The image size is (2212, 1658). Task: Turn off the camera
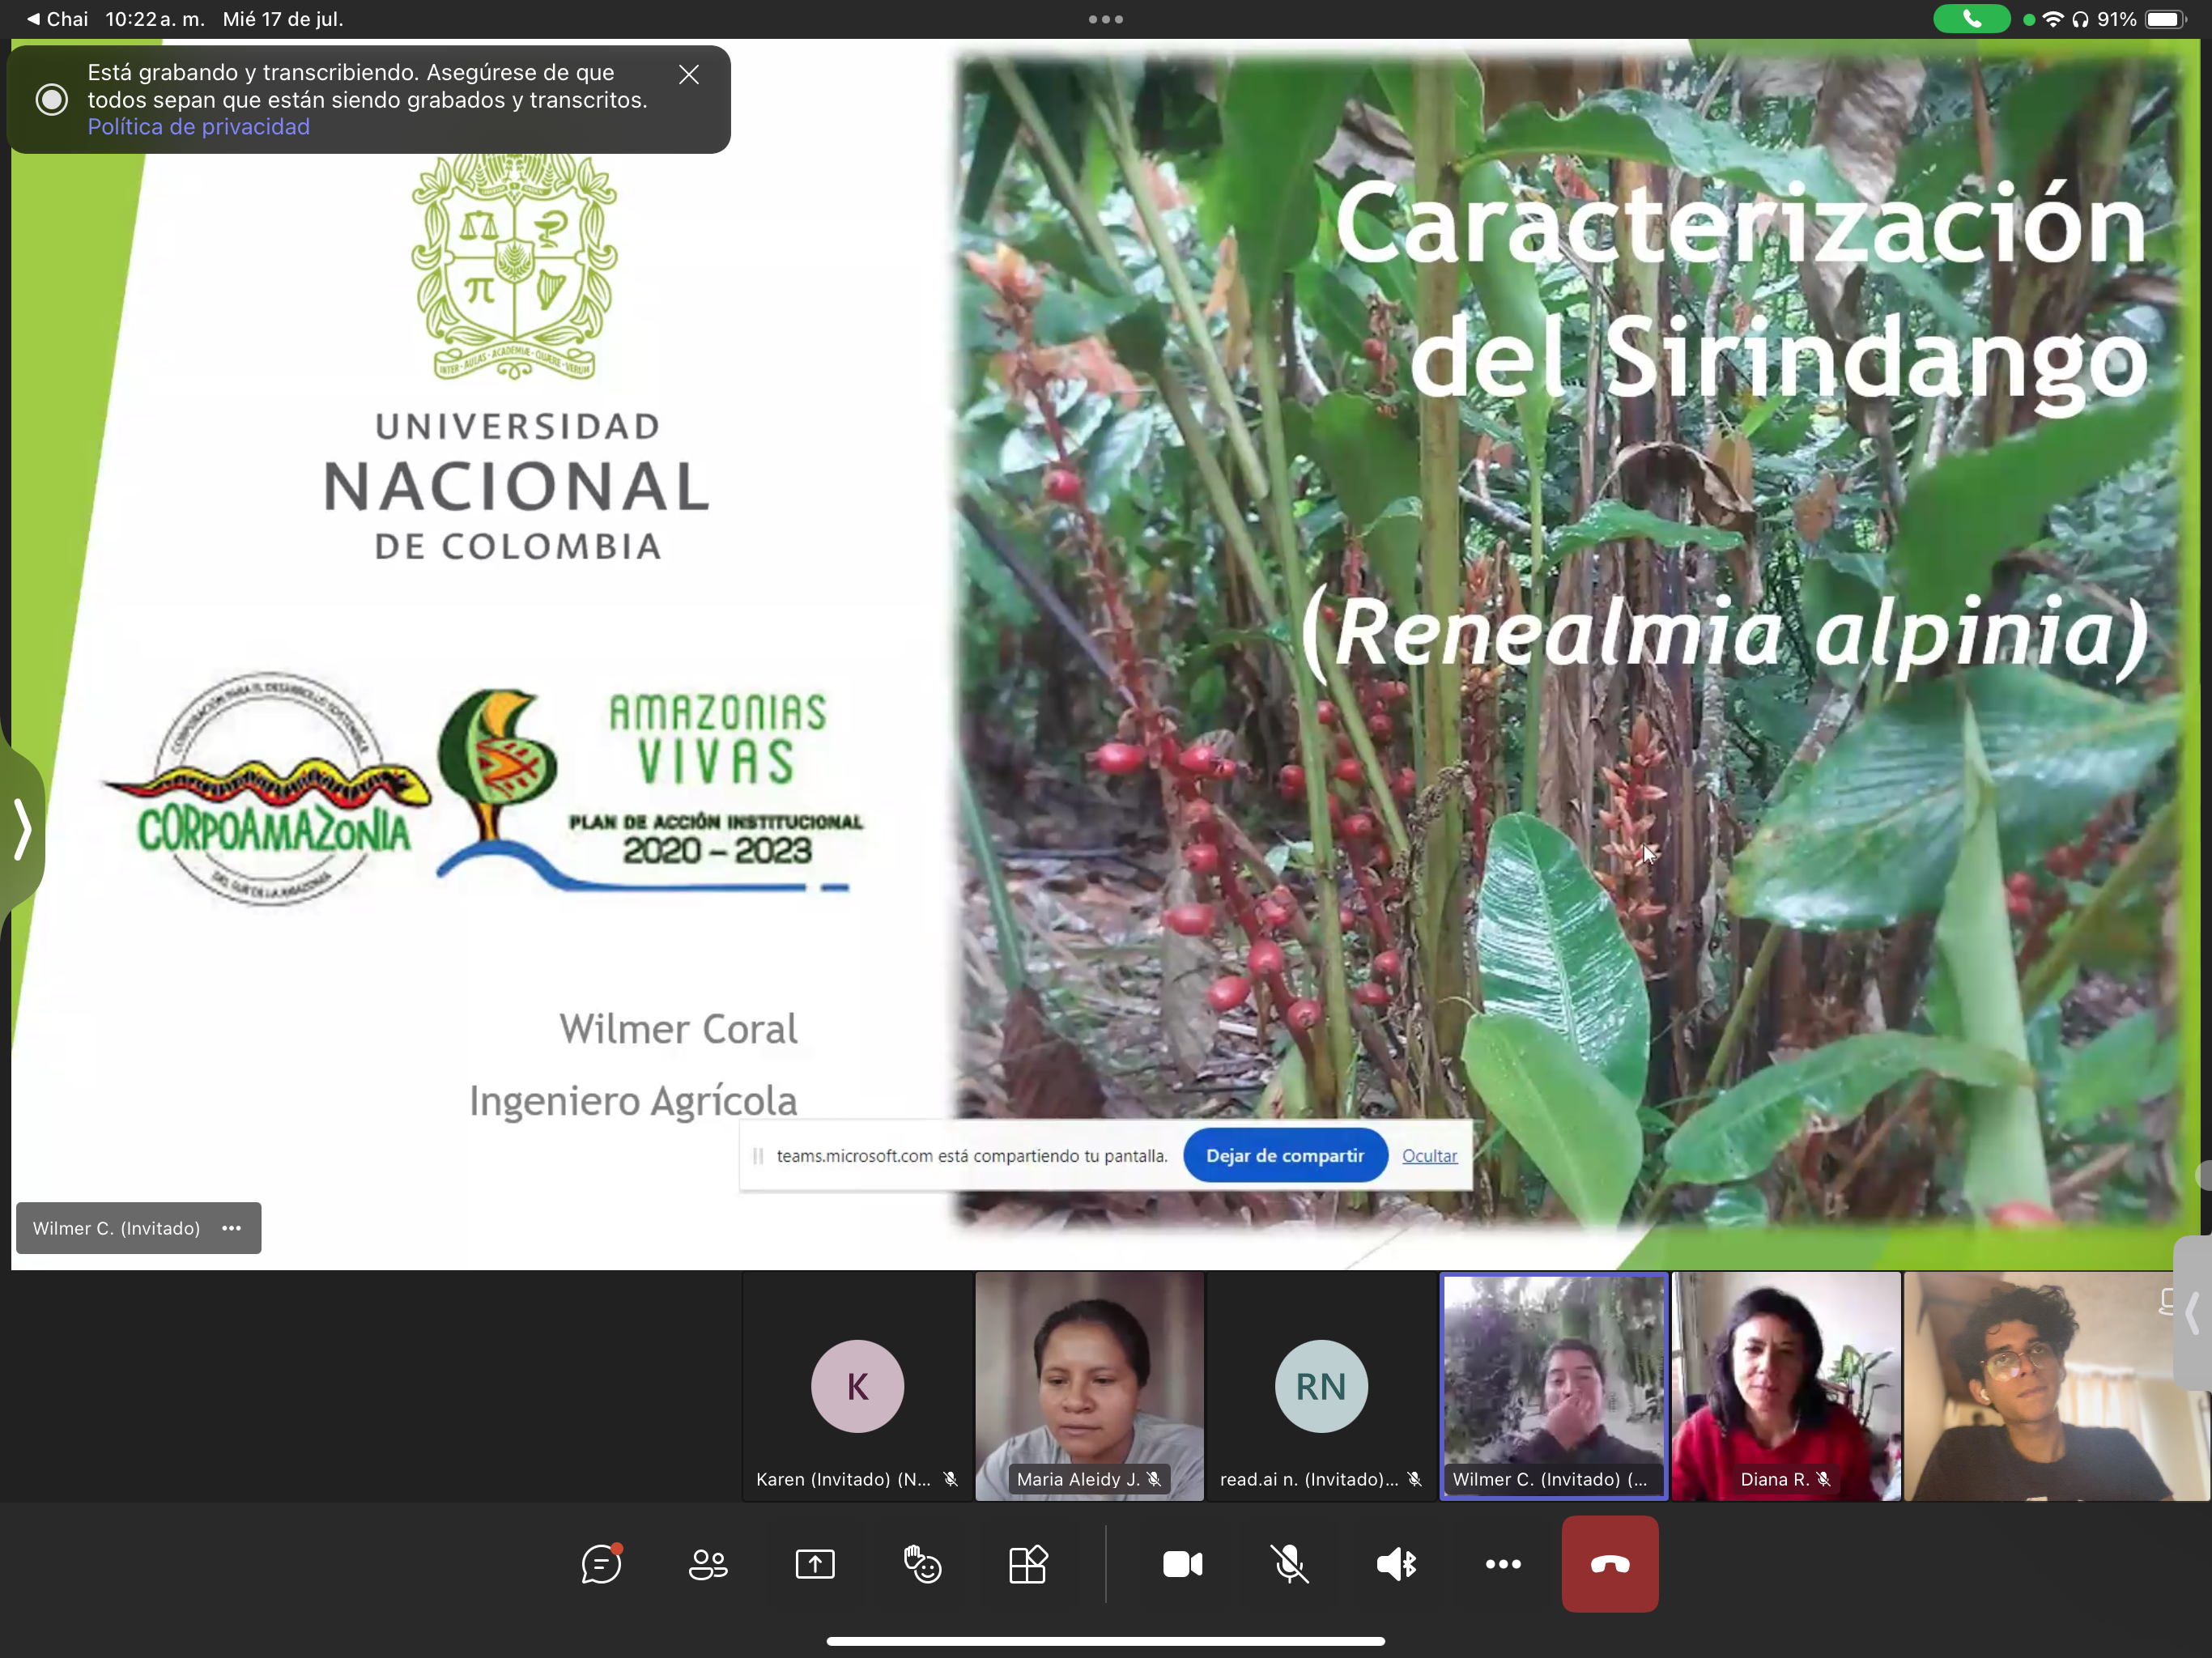(1182, 1564)
